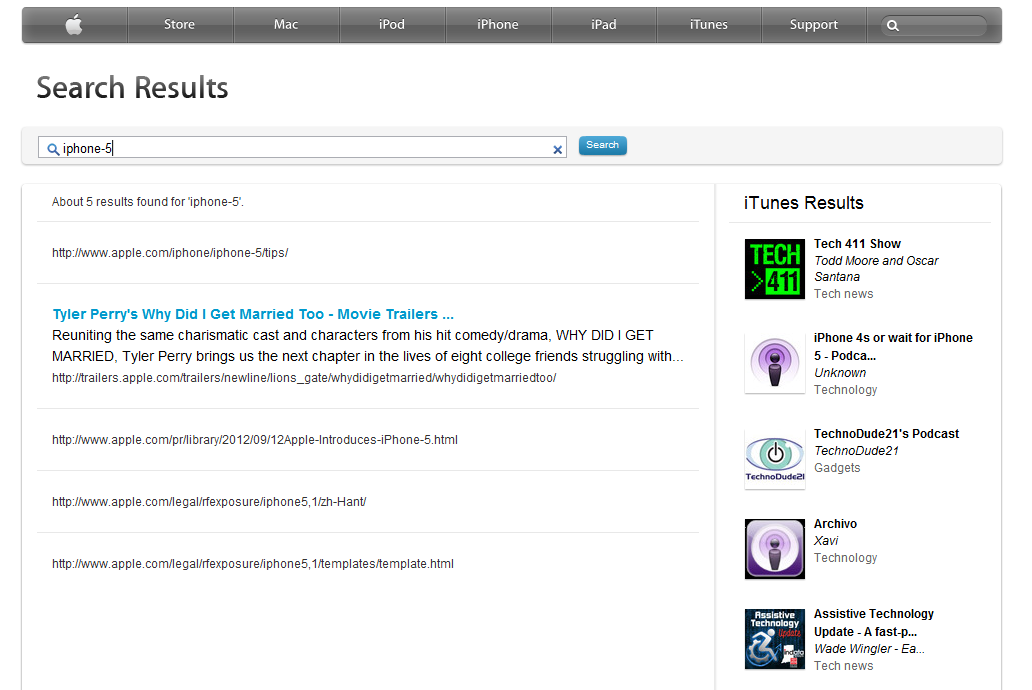The width and height of the screenshot is (1032, 690).
Task: Open the whydidigetmarriedtoo trailers URL
Action: 304,378
